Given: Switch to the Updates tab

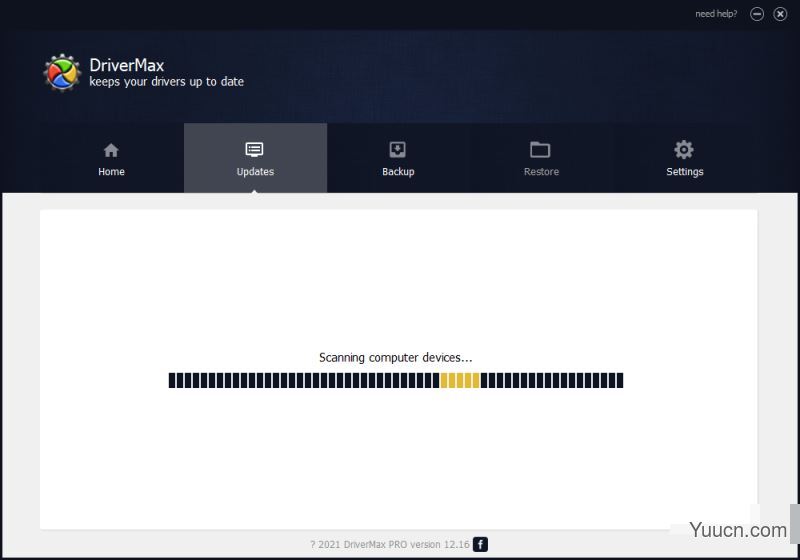Looking at the screenshot, I should (x=255, y=159).
